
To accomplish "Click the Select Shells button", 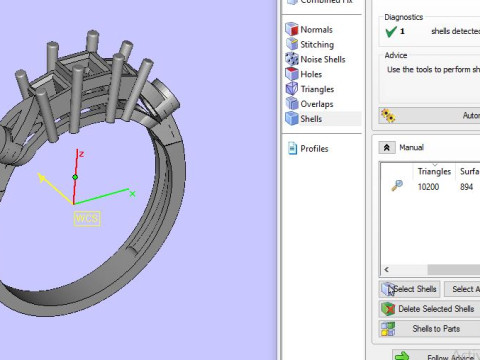I will [410, 289].
